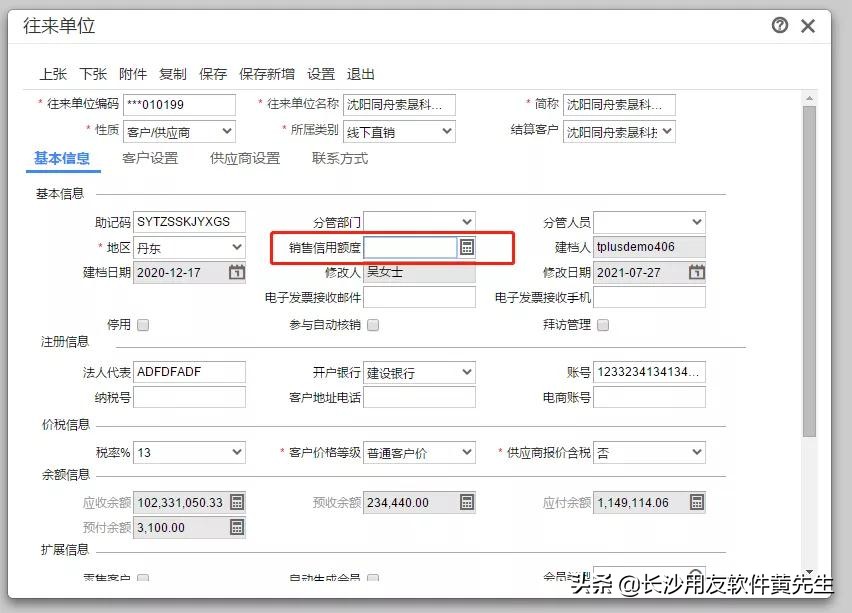Click the 纳税号 input field
This screenshot has width=852, height=613.
(189, 397)
